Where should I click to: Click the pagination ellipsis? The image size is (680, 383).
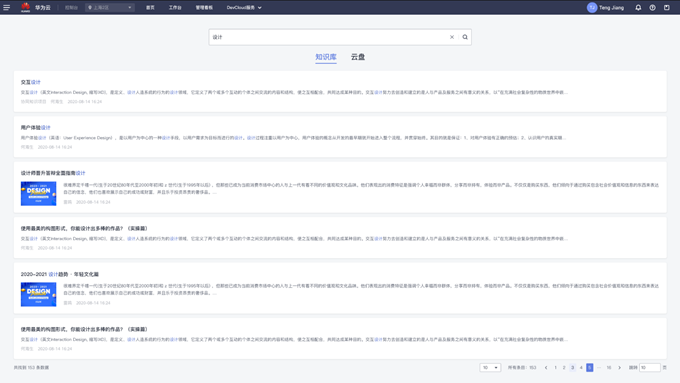point(599,367)
